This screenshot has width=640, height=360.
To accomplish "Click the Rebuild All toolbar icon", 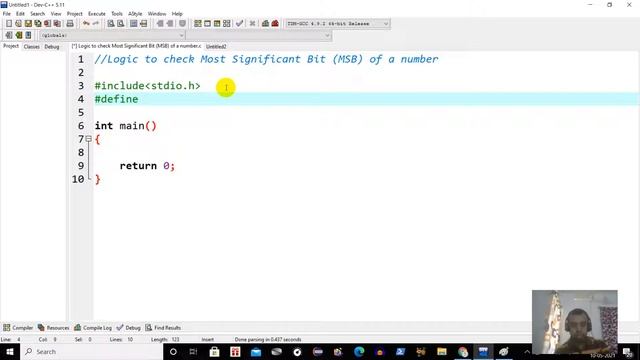I will pyautogui.click(x=227, y=24).
